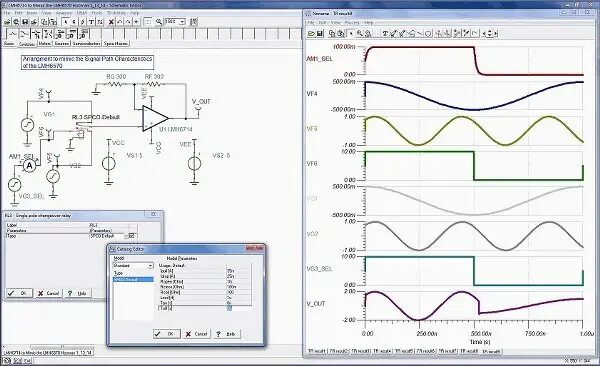
Task: Click Cancel in the Catalog Editor dialog
Action: (x=196, y=334)
